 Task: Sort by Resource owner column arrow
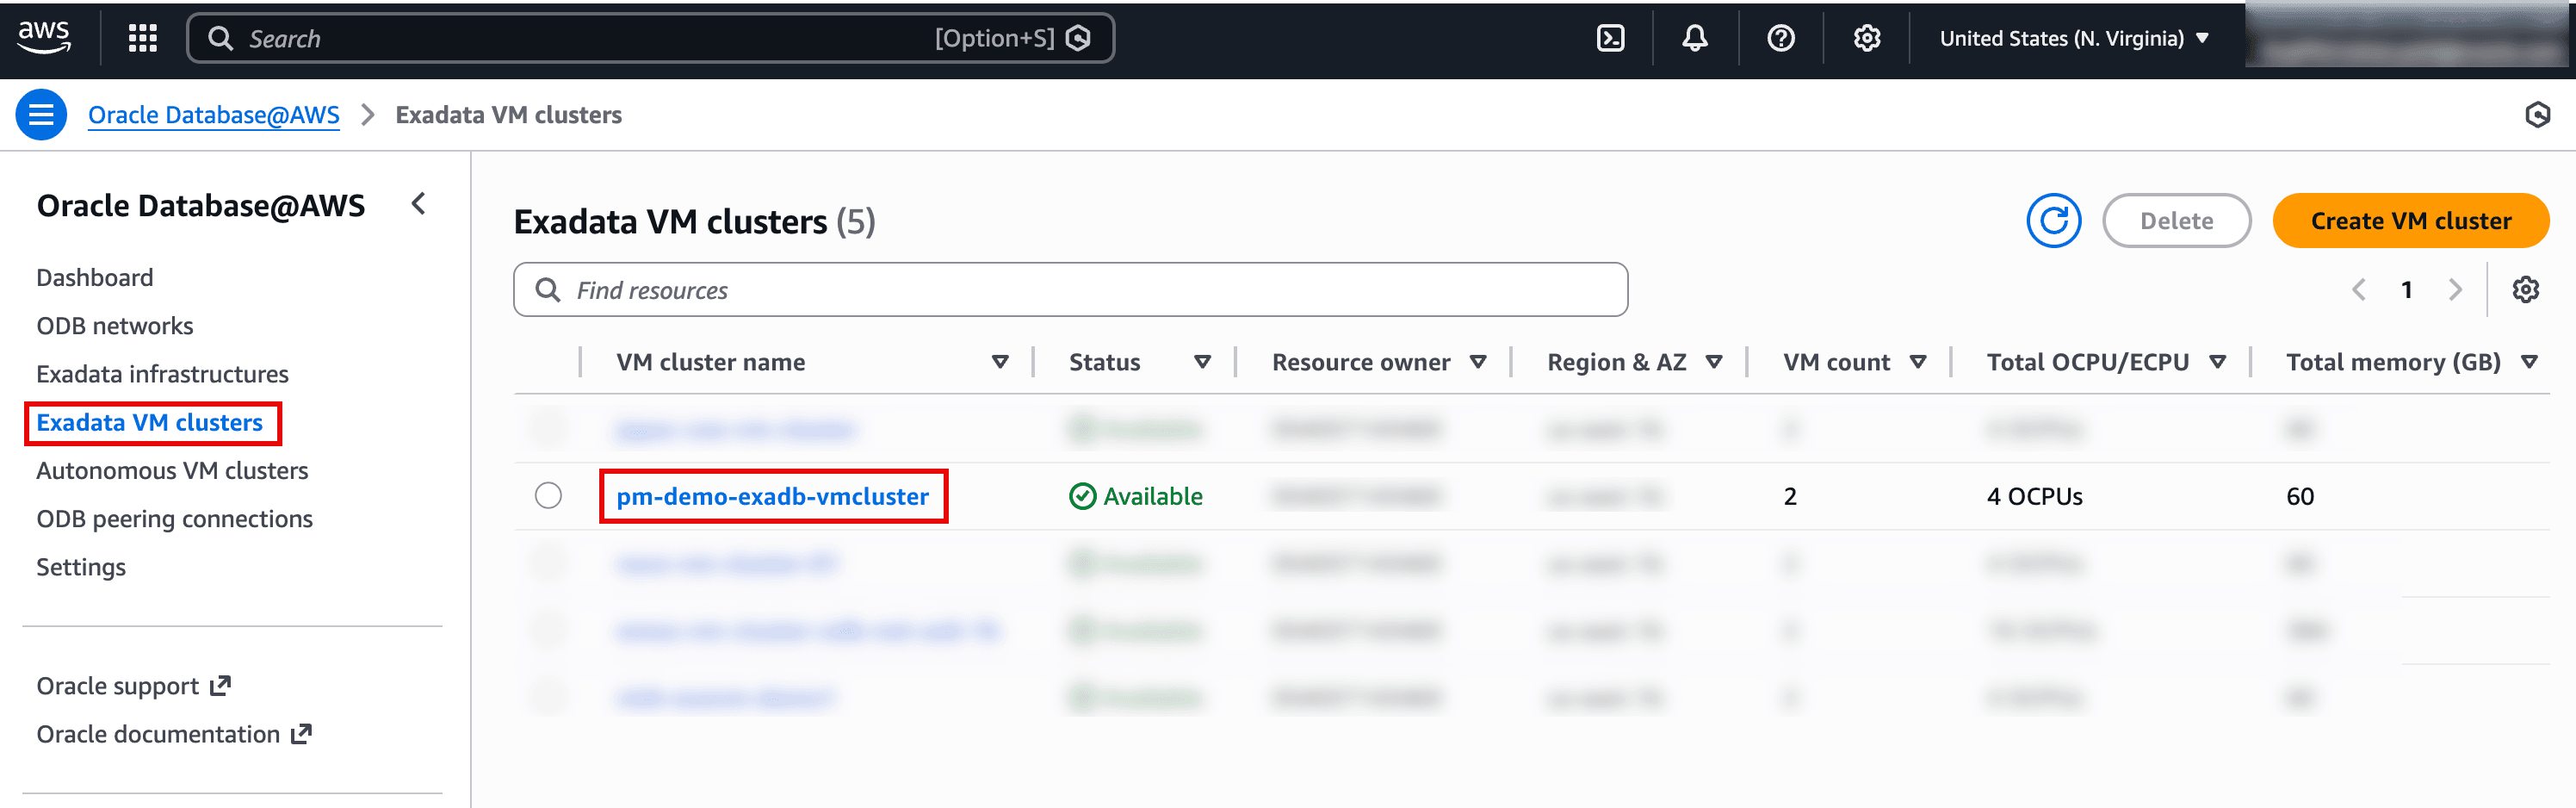tap(1478, 362)
